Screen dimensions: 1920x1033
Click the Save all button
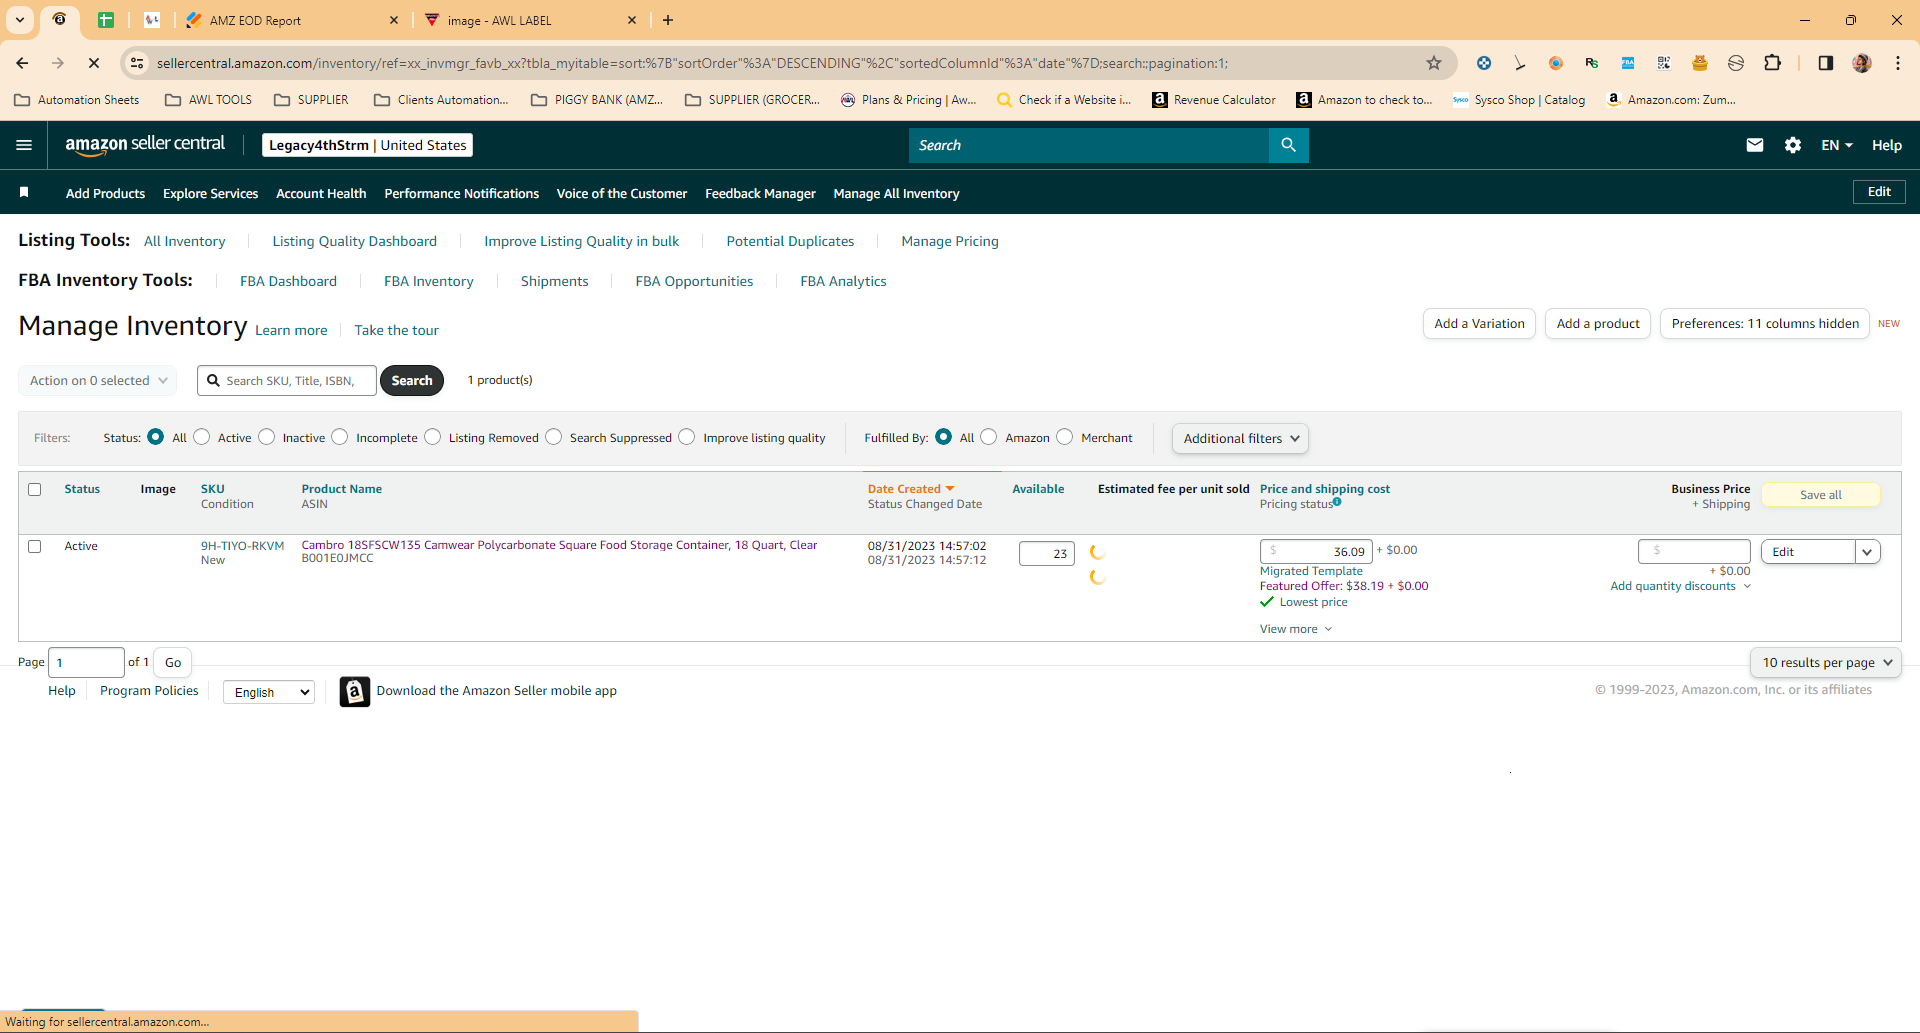pos(1821,495)
